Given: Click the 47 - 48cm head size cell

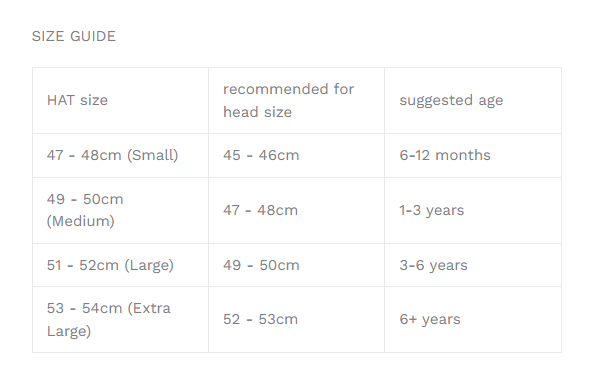Looking at the screenshot, I should pyautogui.click(x=297, y=211).
